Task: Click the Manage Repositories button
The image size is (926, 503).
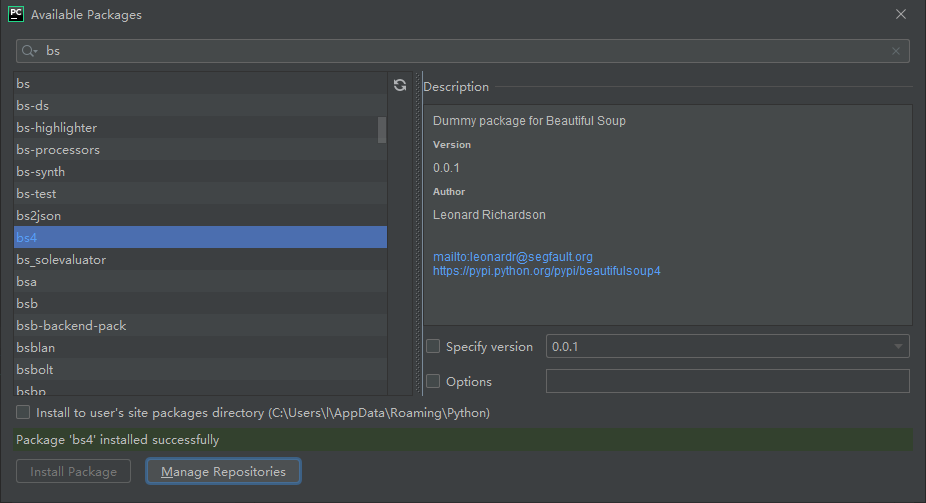Action: click(223, 471)
